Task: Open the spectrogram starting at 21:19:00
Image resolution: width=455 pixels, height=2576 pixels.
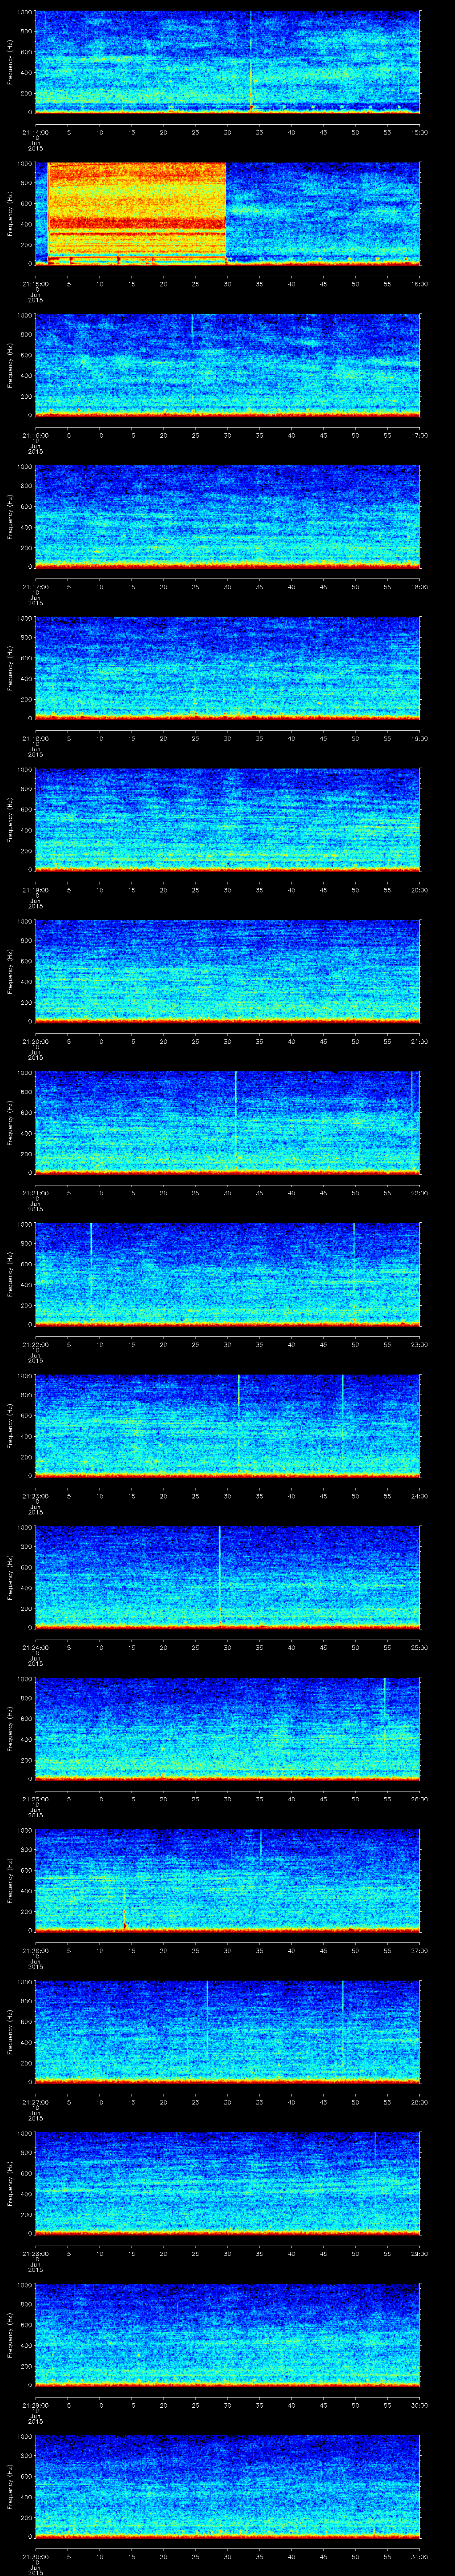Action: coord(227,821)
